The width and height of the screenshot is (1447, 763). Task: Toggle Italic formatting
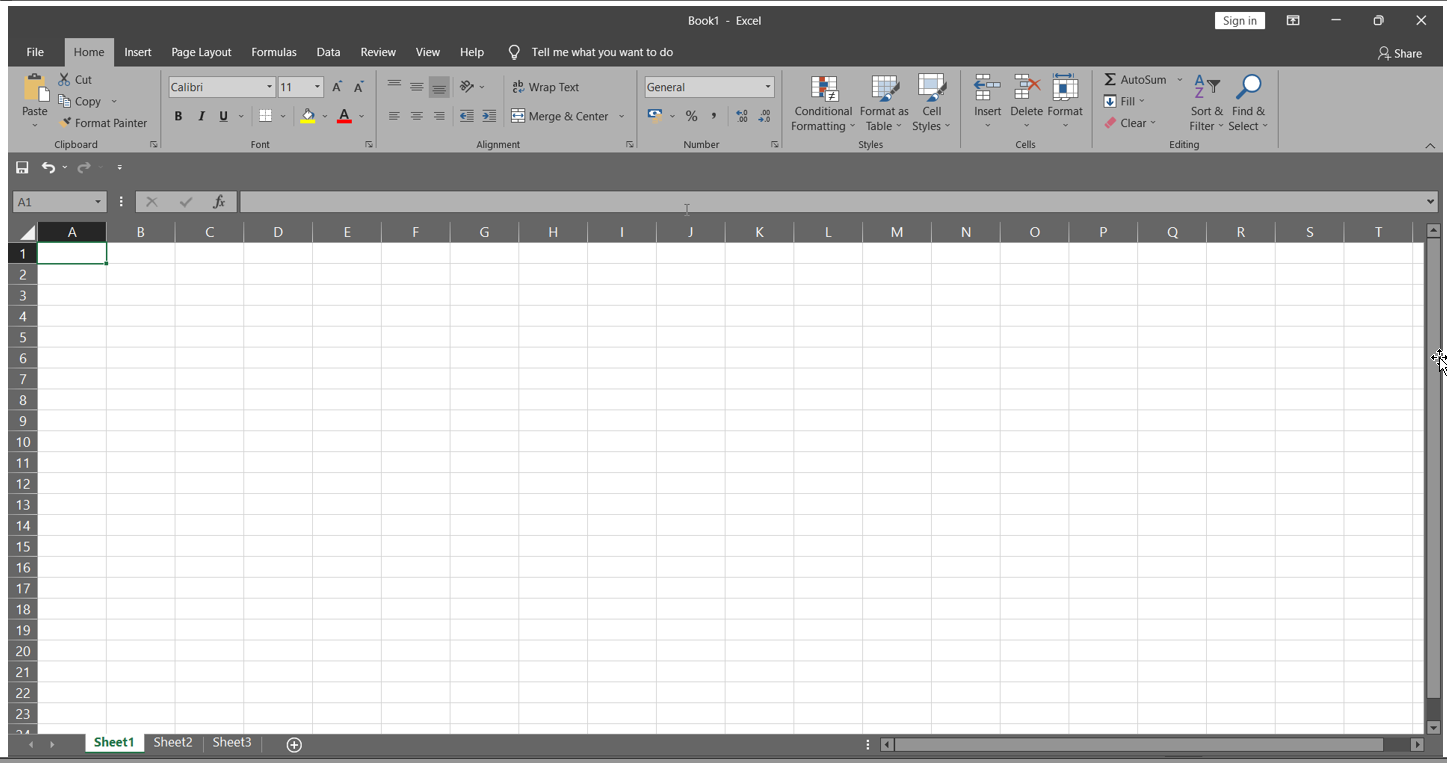201,116
